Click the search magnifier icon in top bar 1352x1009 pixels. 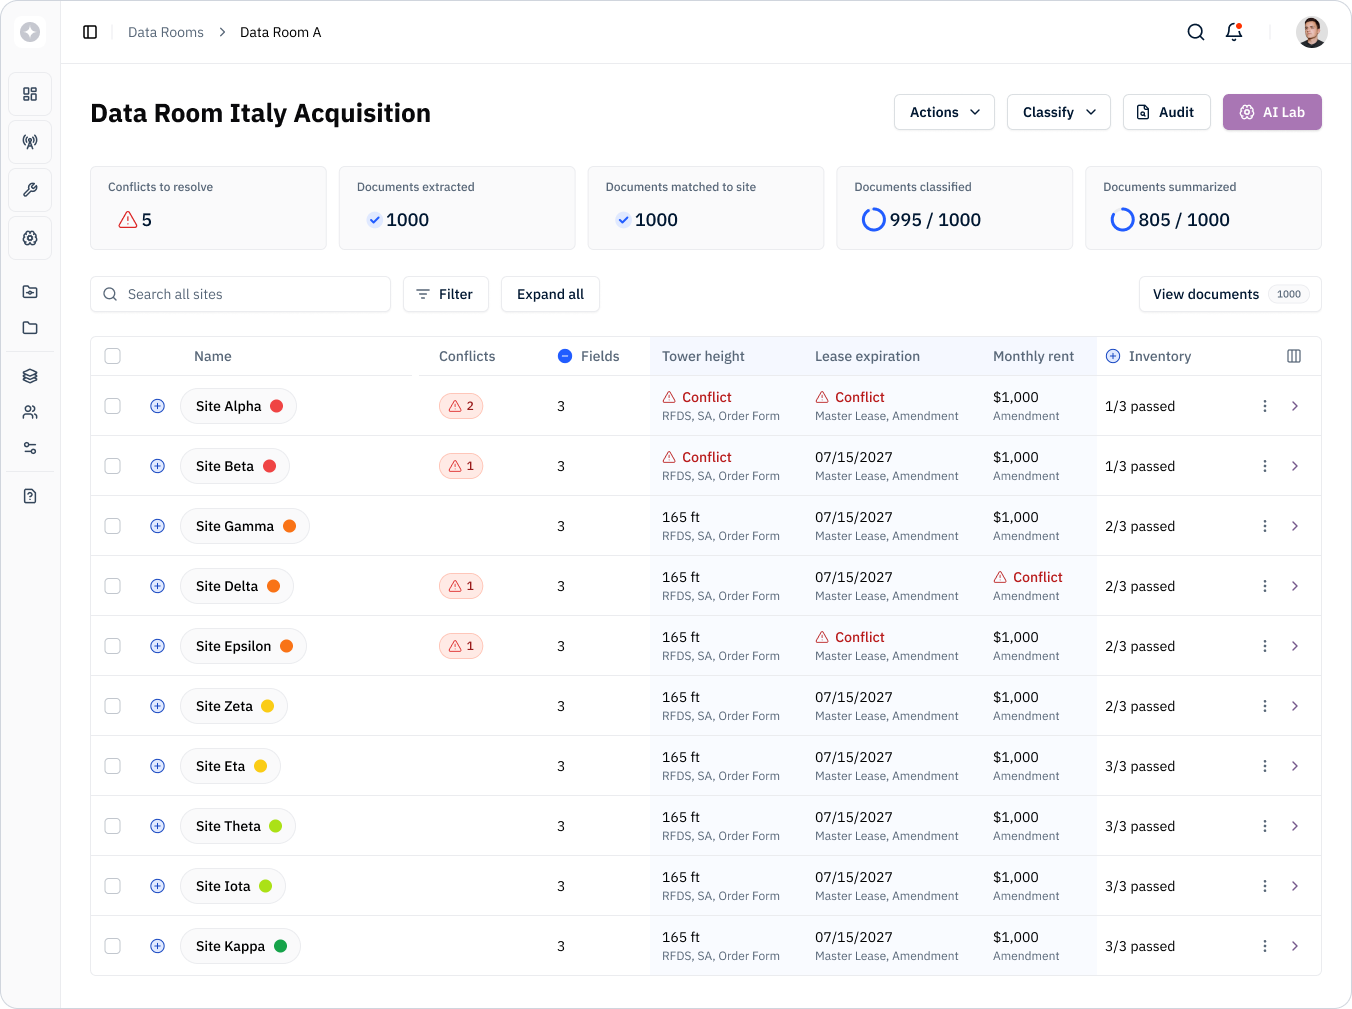click(1195, 32)
